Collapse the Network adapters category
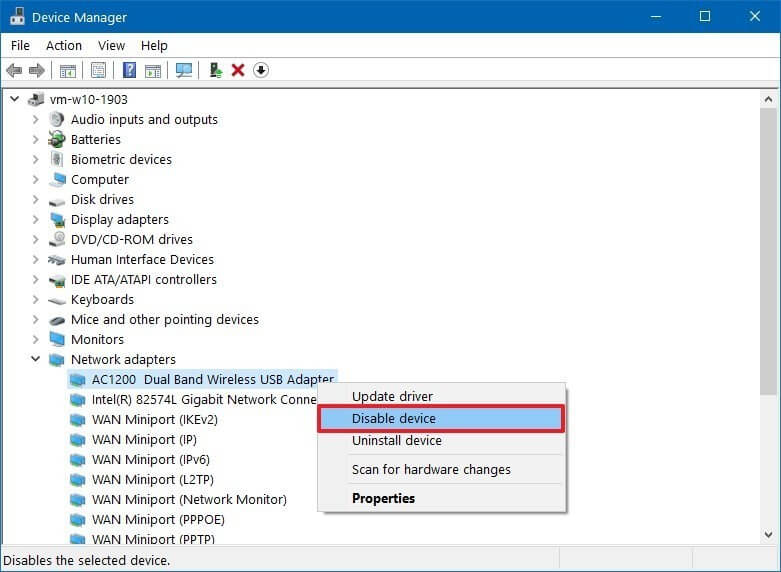781x572 pixels. coord(36,360)
